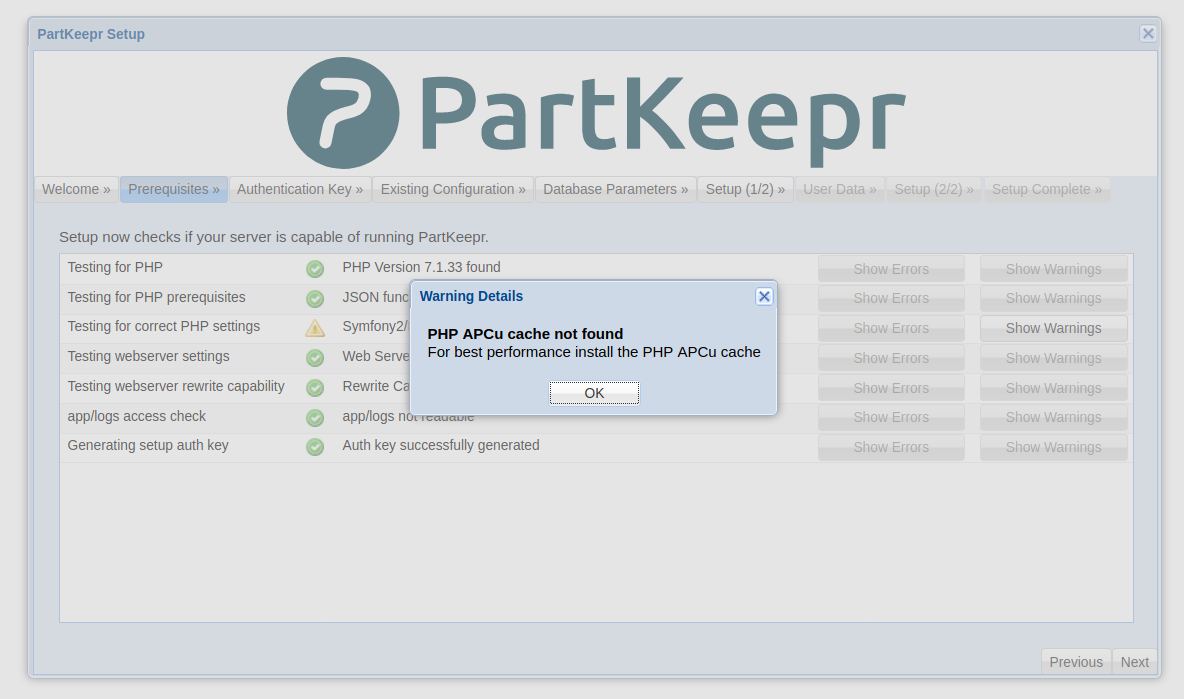
Task: Select 'Generating setup auth key' label
Action: point(148,445)
